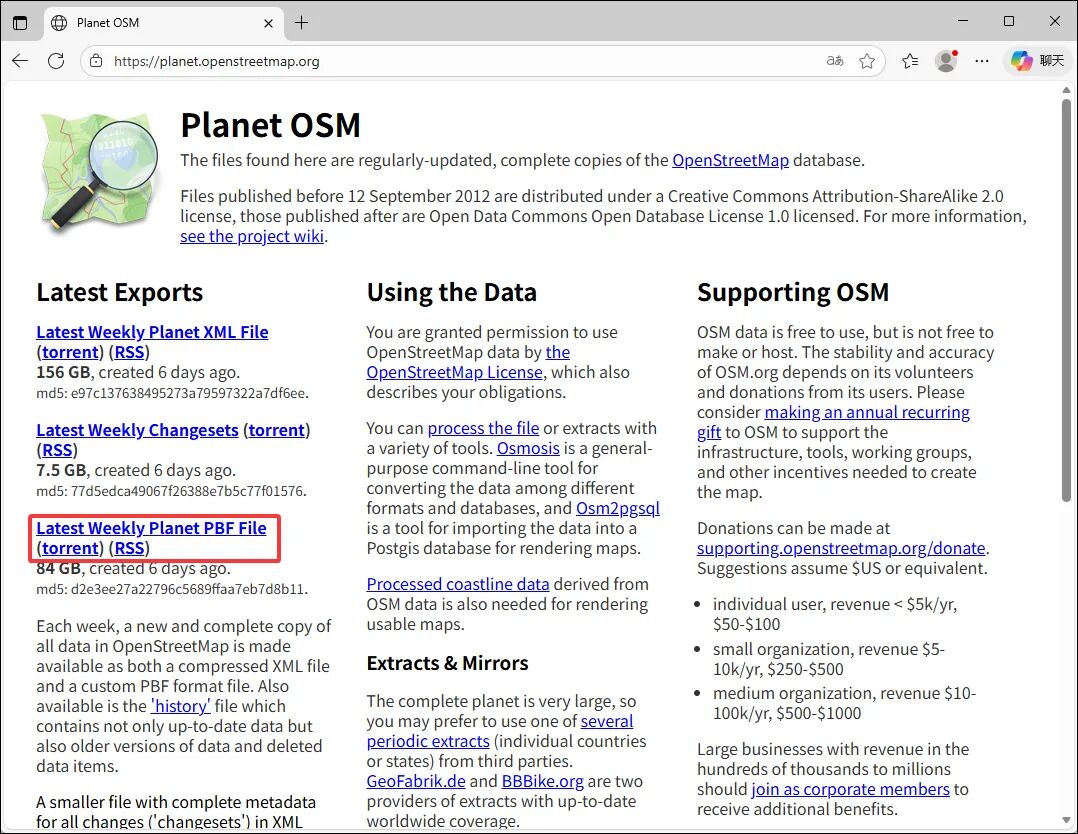
Task: Close the Planet OSM tab
Action: [268, 23]
